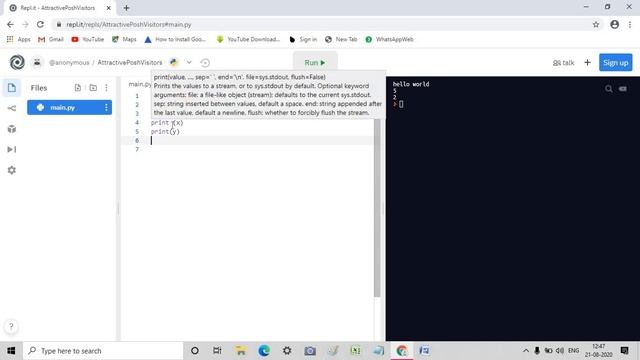Open How to Install Goo... bookmark

pos(175,39)
